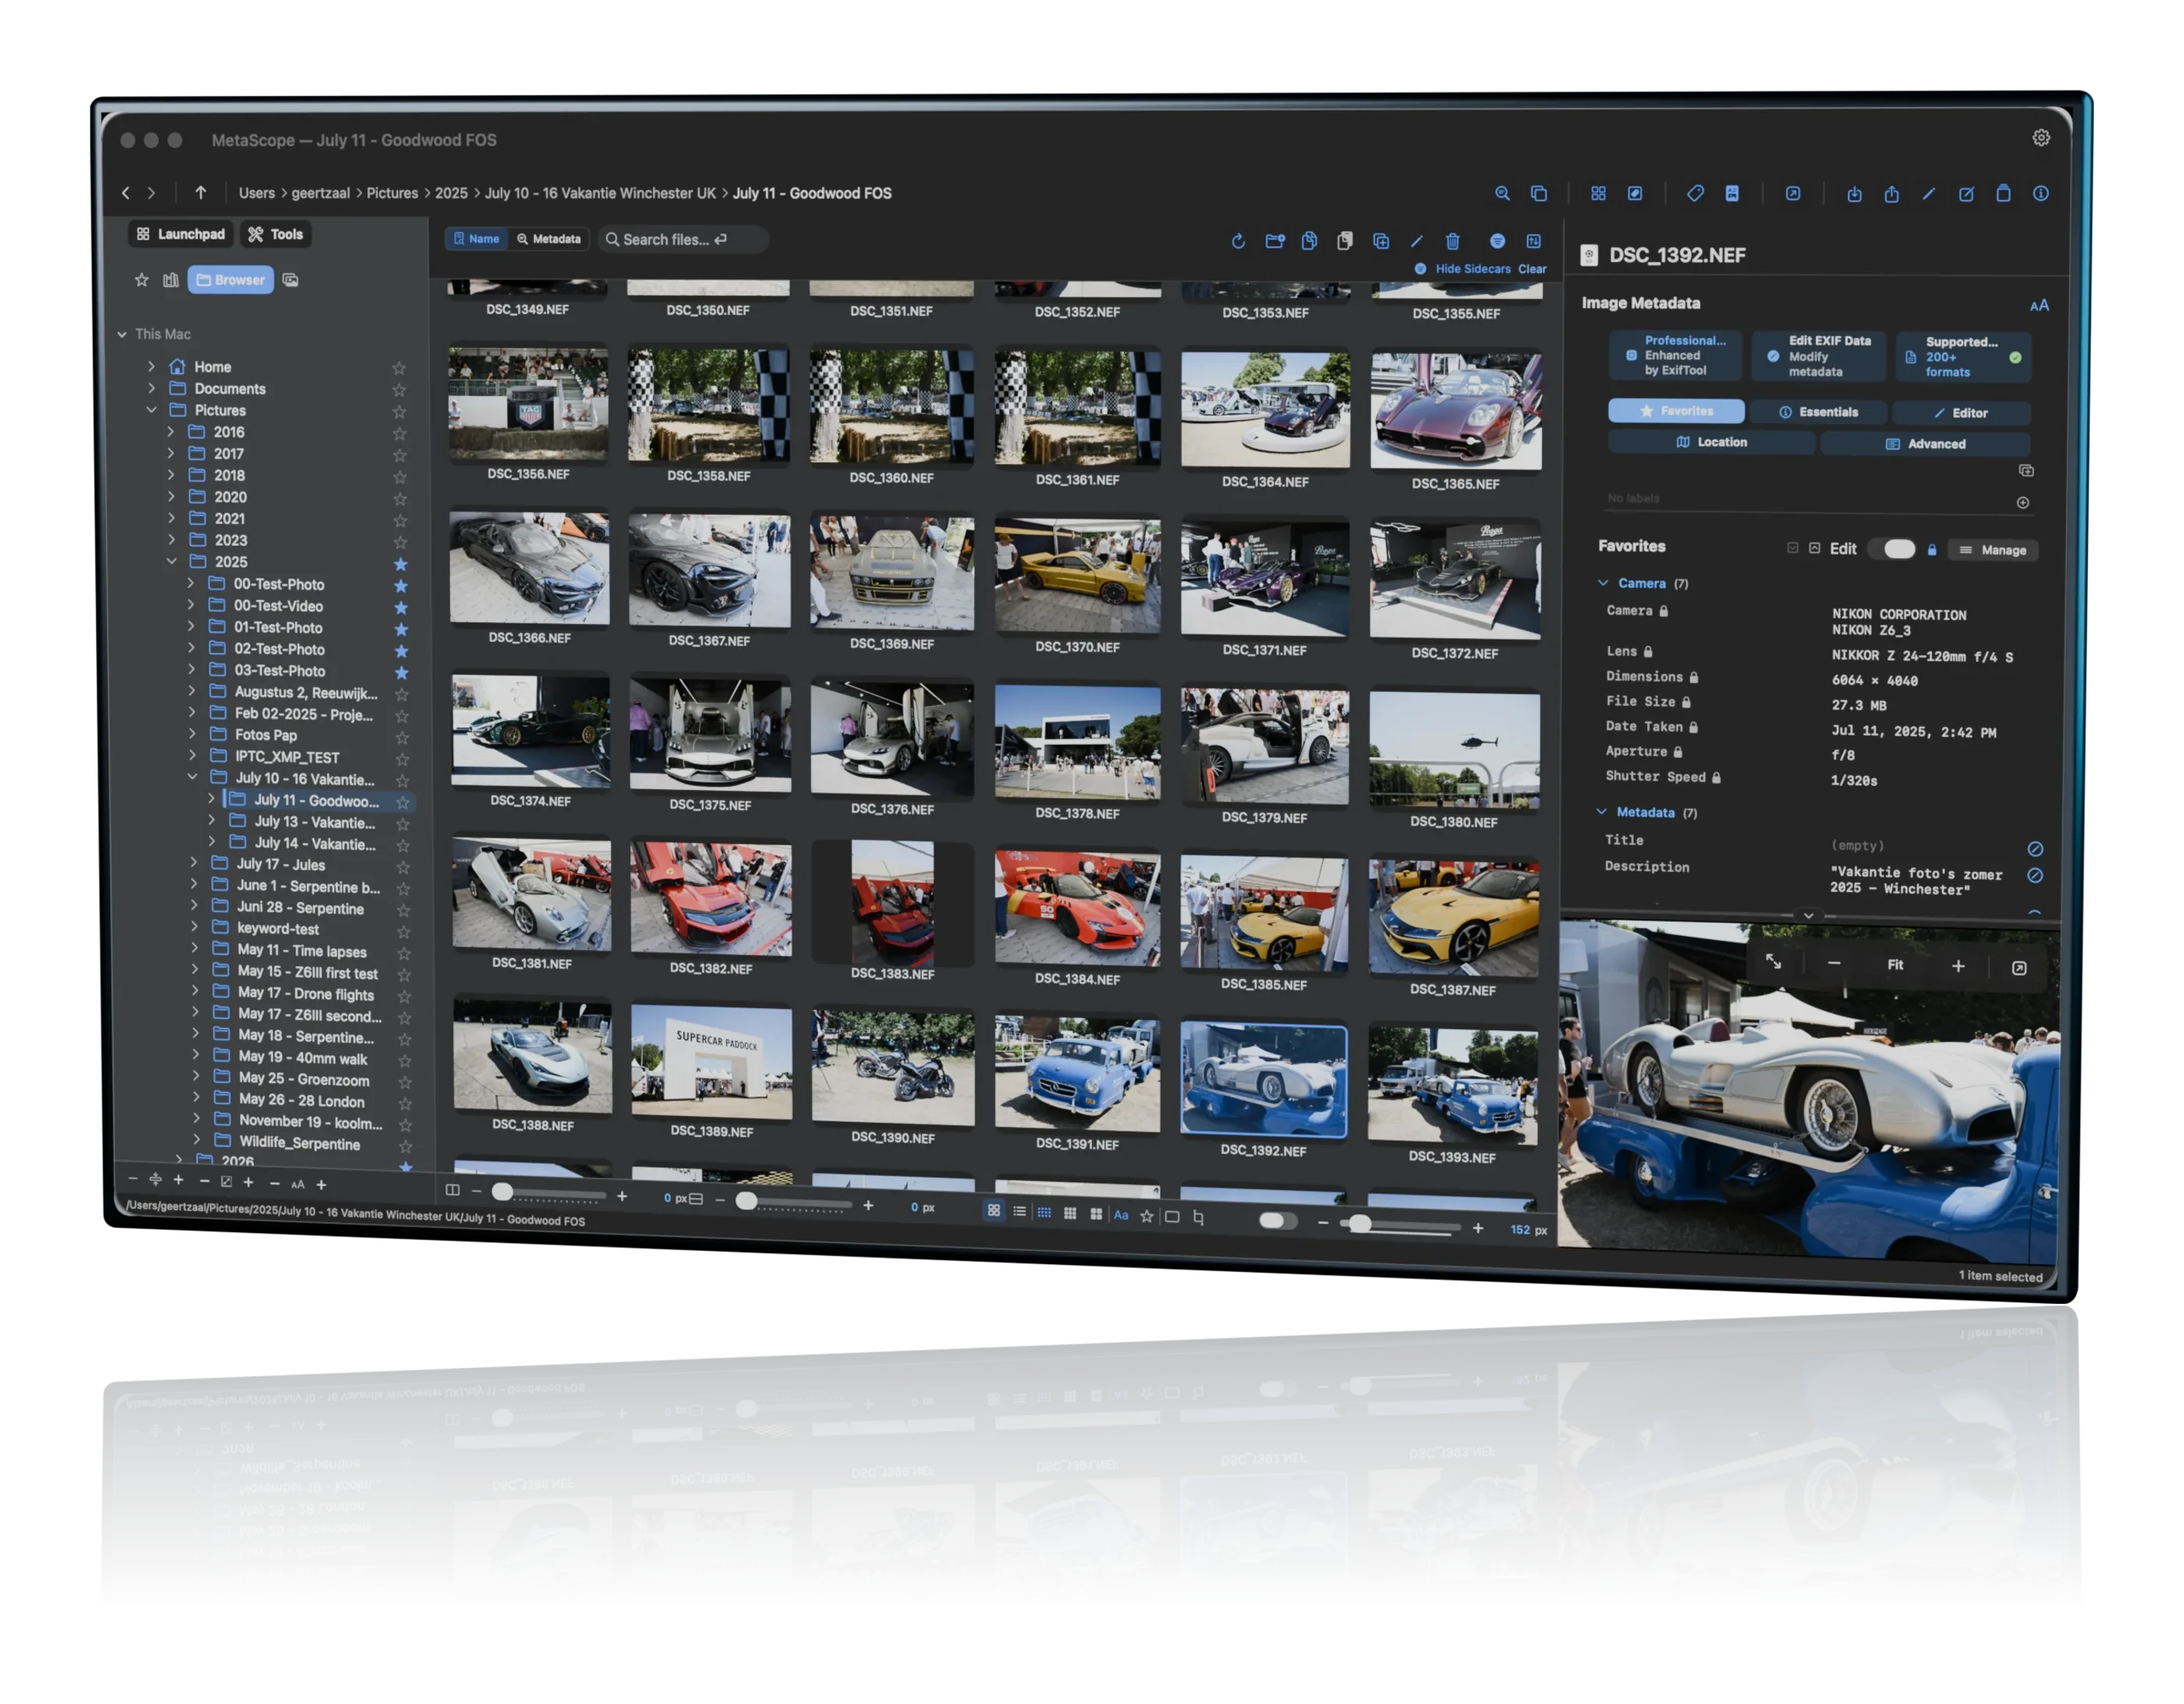Open the Advanced metadata tab
The width and height of the screenshot is (2184, 1704).
(x=1925, y=444)
